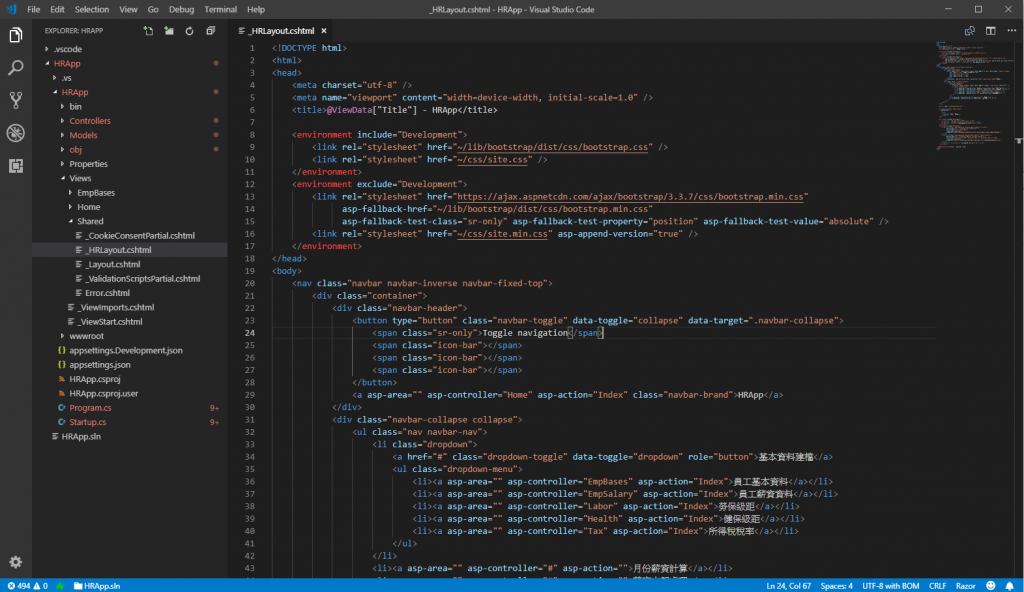This screenshot has height=592, width=1024.
Task: Click the HRApp.sln project in status bar
Action: tap(97, 586)
